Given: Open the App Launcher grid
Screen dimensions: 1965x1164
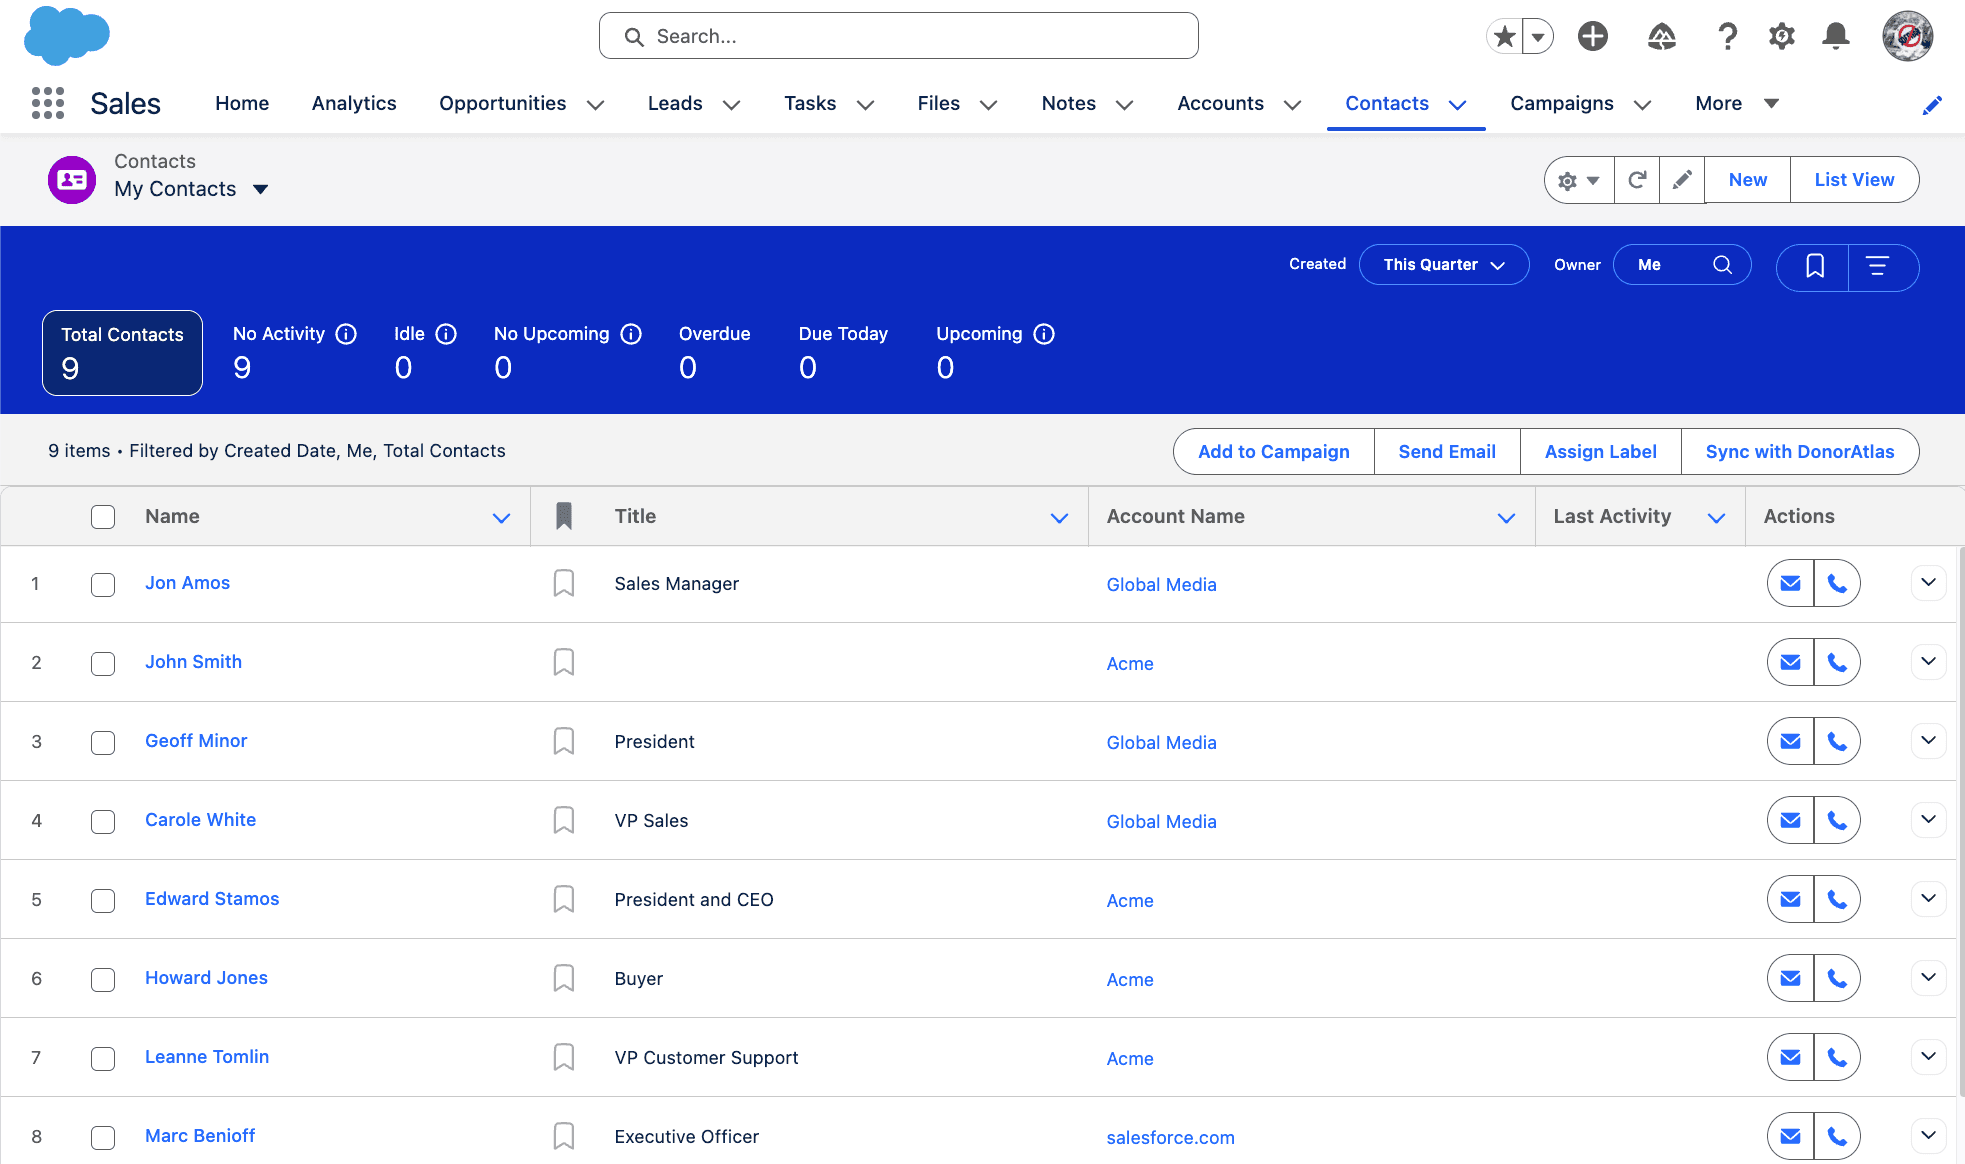Looking at the screenshot, I should pyautogui.click(x=47, y=103).
